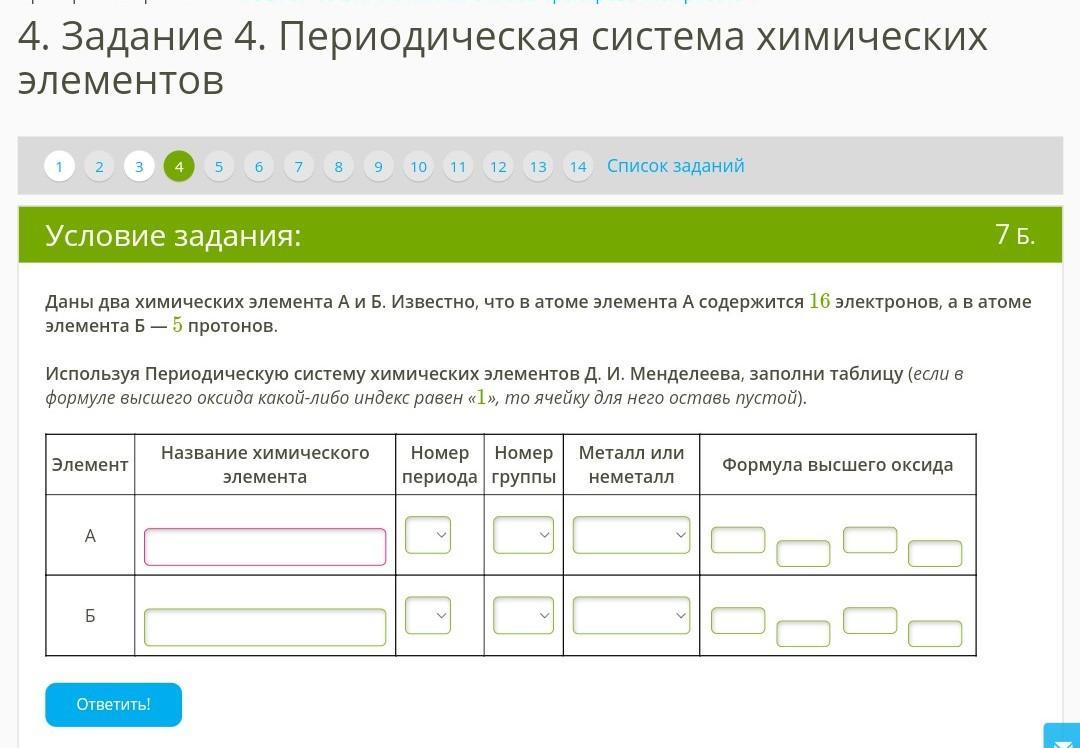Image resolution: width=1080 pixels, height=748 pixels.
Task: Go to task number 13
Action: (539, 167)
